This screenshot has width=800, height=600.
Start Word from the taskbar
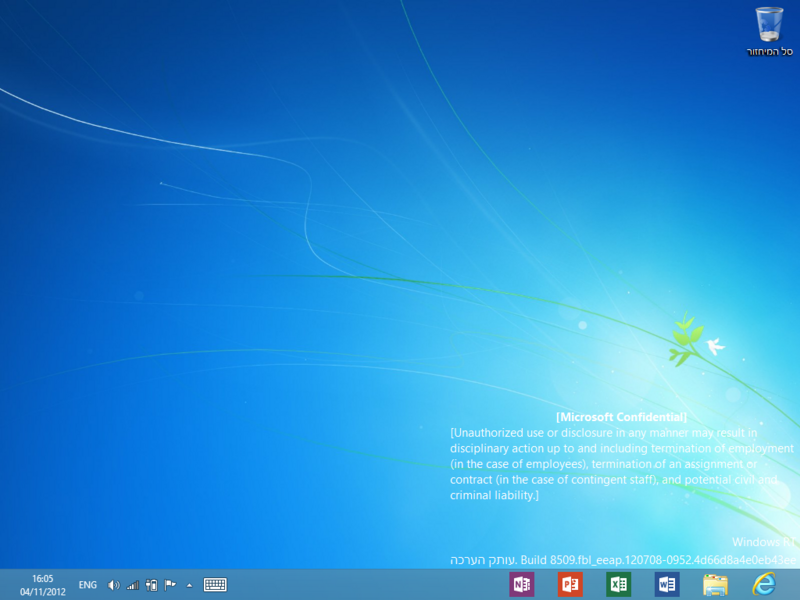coord(667,584)
